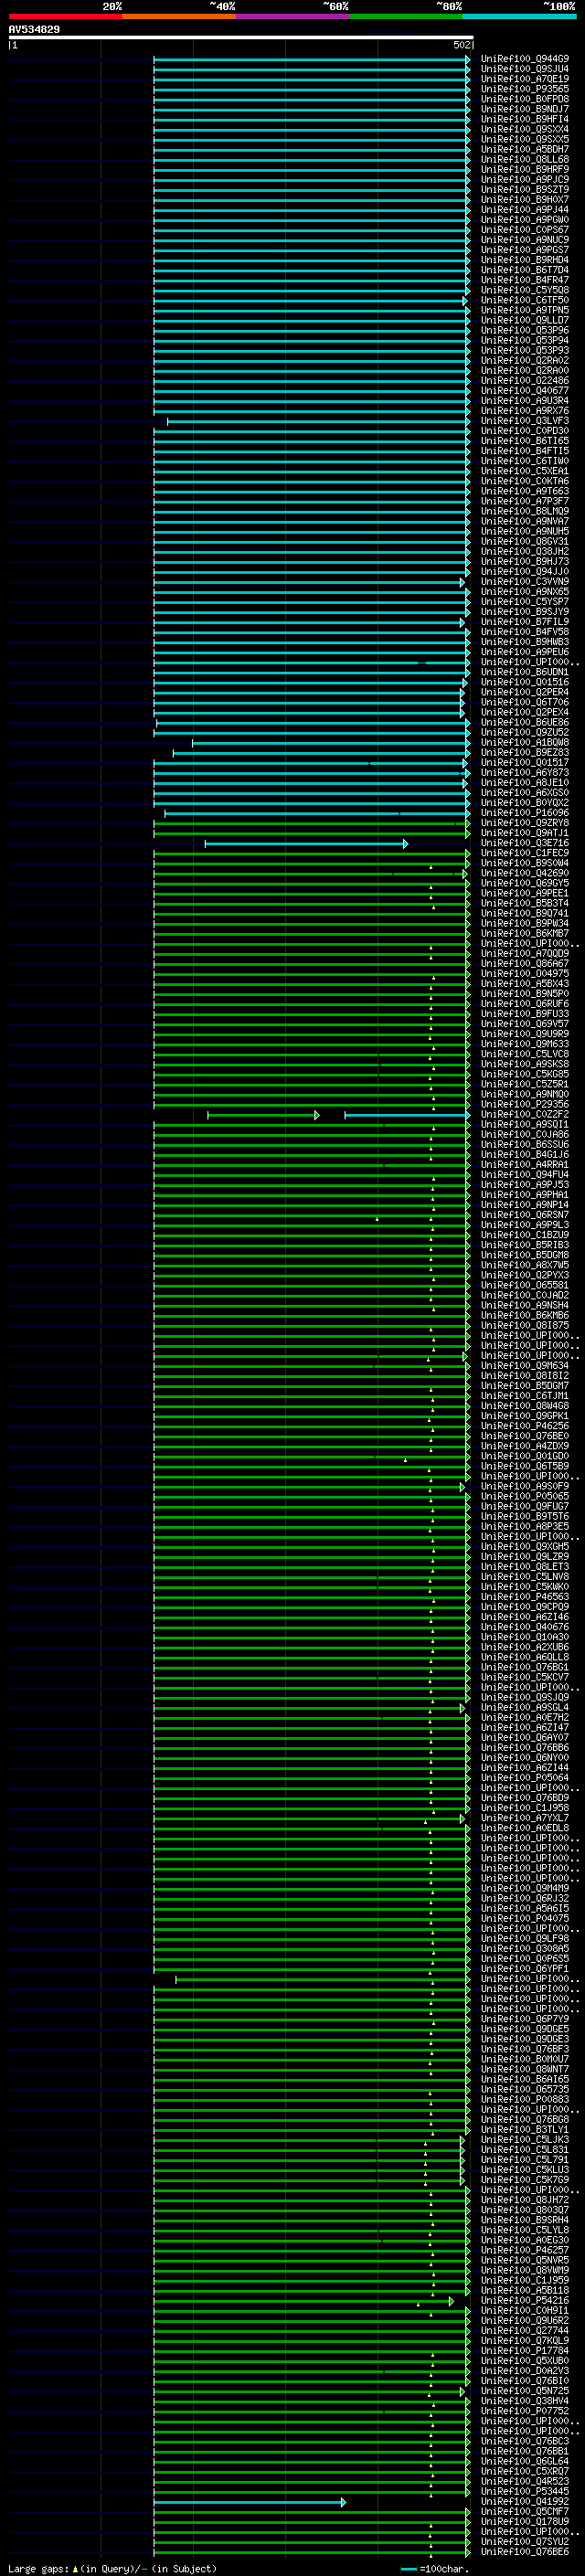The width and height of the screenshot is (585, 2576).
Task: Select the UniRef100_Q2PER4 label
Action: (x=525, y=692)
